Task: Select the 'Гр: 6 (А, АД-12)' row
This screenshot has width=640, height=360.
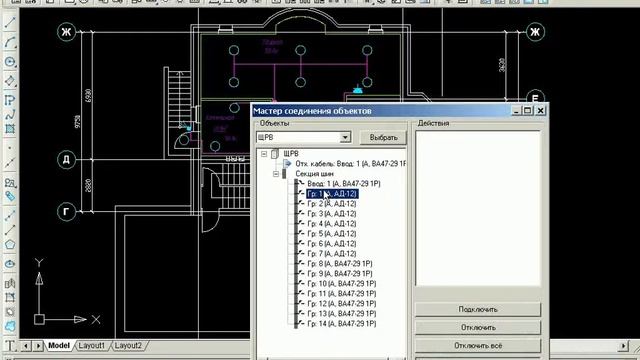Action: point(332,244)
